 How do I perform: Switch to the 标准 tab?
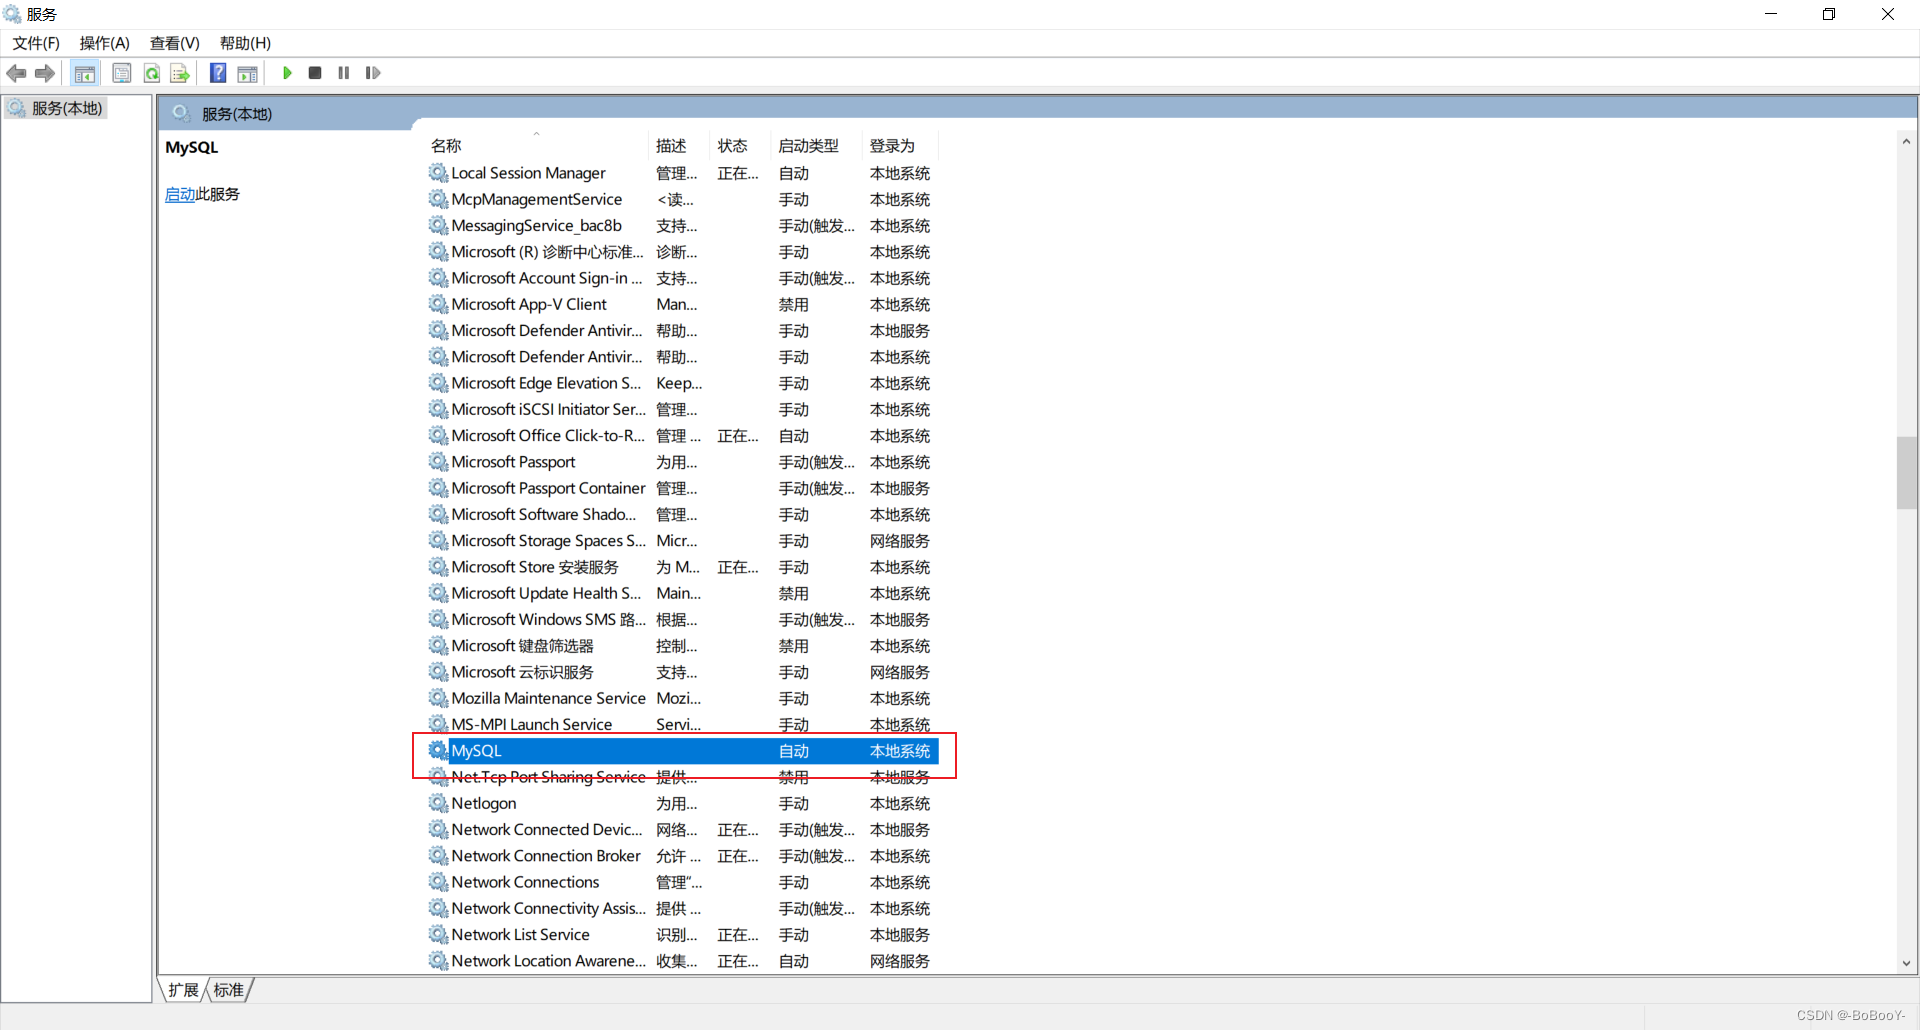[x=228, y=989]
